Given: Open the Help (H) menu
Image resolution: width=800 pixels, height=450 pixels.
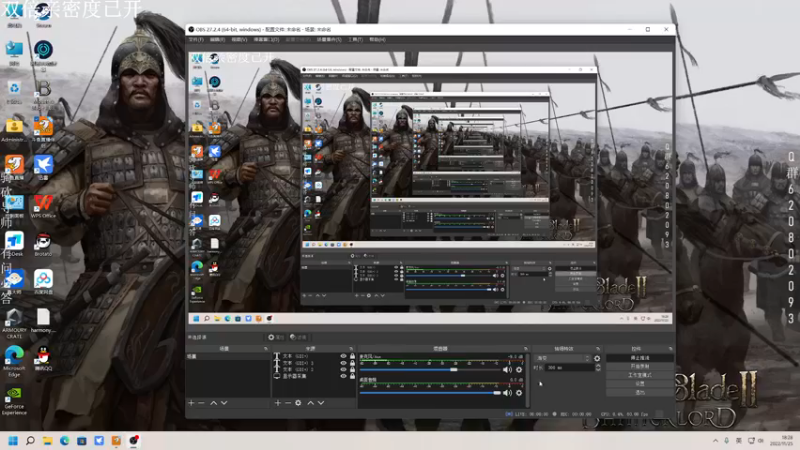Looking at the screenshot, I should [x=377, y=40].
